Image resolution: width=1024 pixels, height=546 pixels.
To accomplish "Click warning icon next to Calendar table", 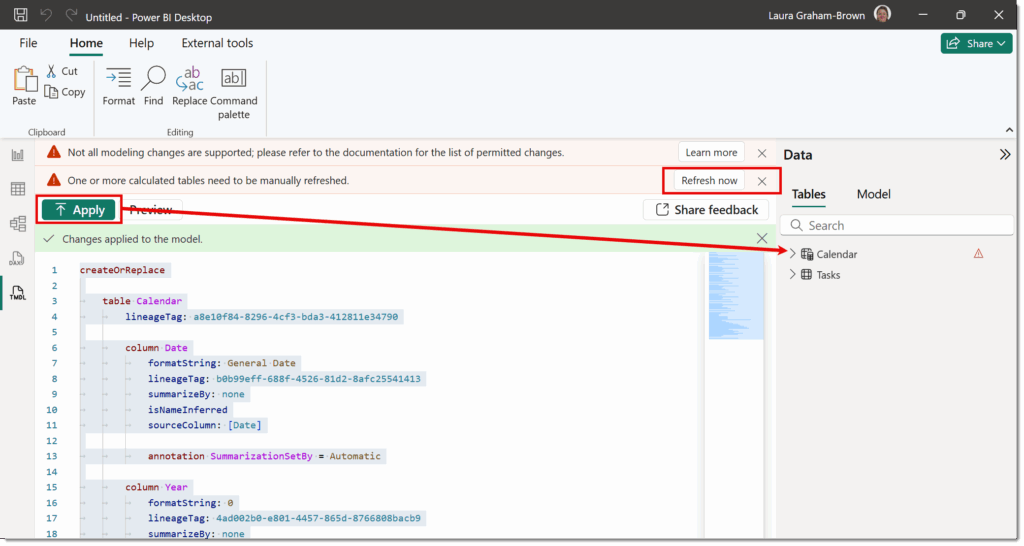I will (x=978, y=253).
